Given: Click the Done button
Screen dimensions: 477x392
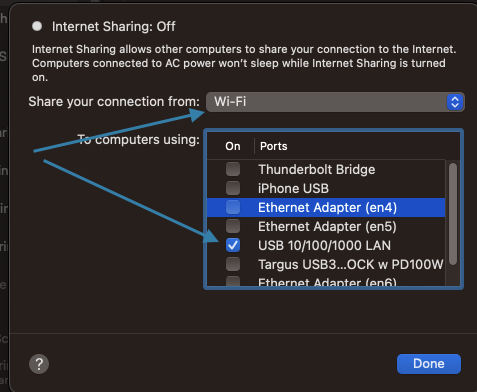Looking at the screenshot, I should click(x=429, y=364).
